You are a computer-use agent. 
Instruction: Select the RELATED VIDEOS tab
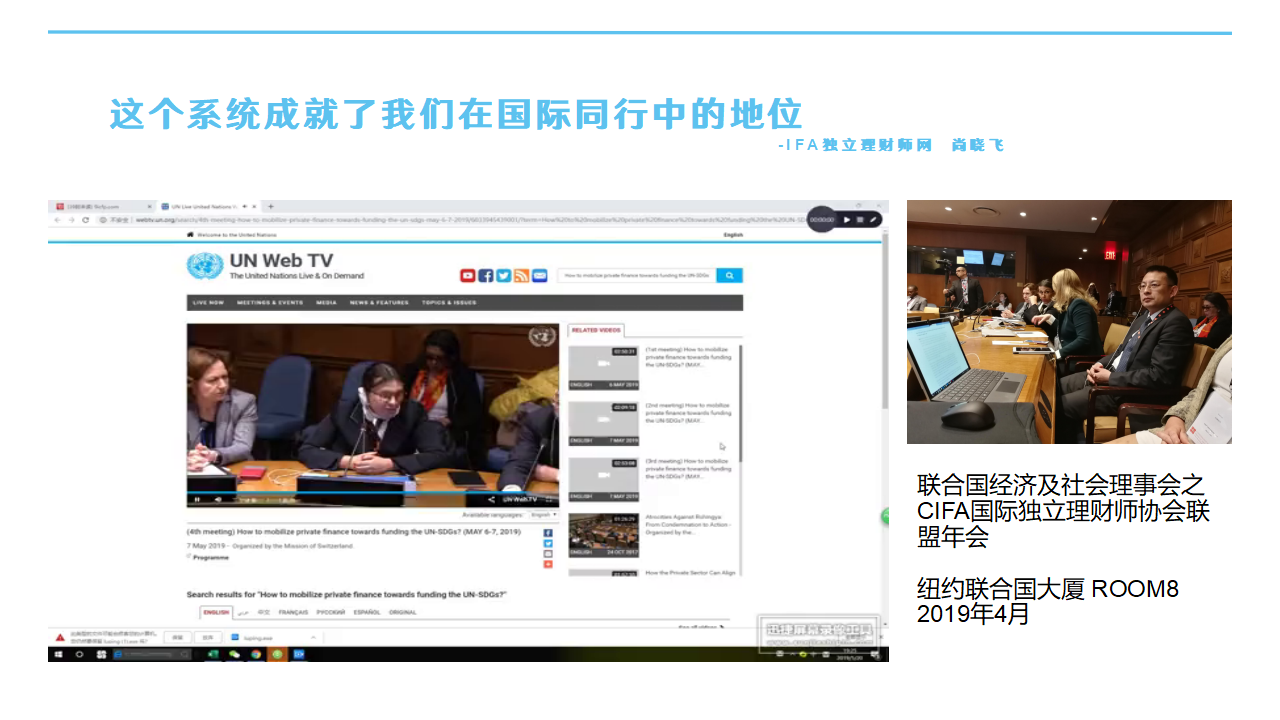coord(596,330)
